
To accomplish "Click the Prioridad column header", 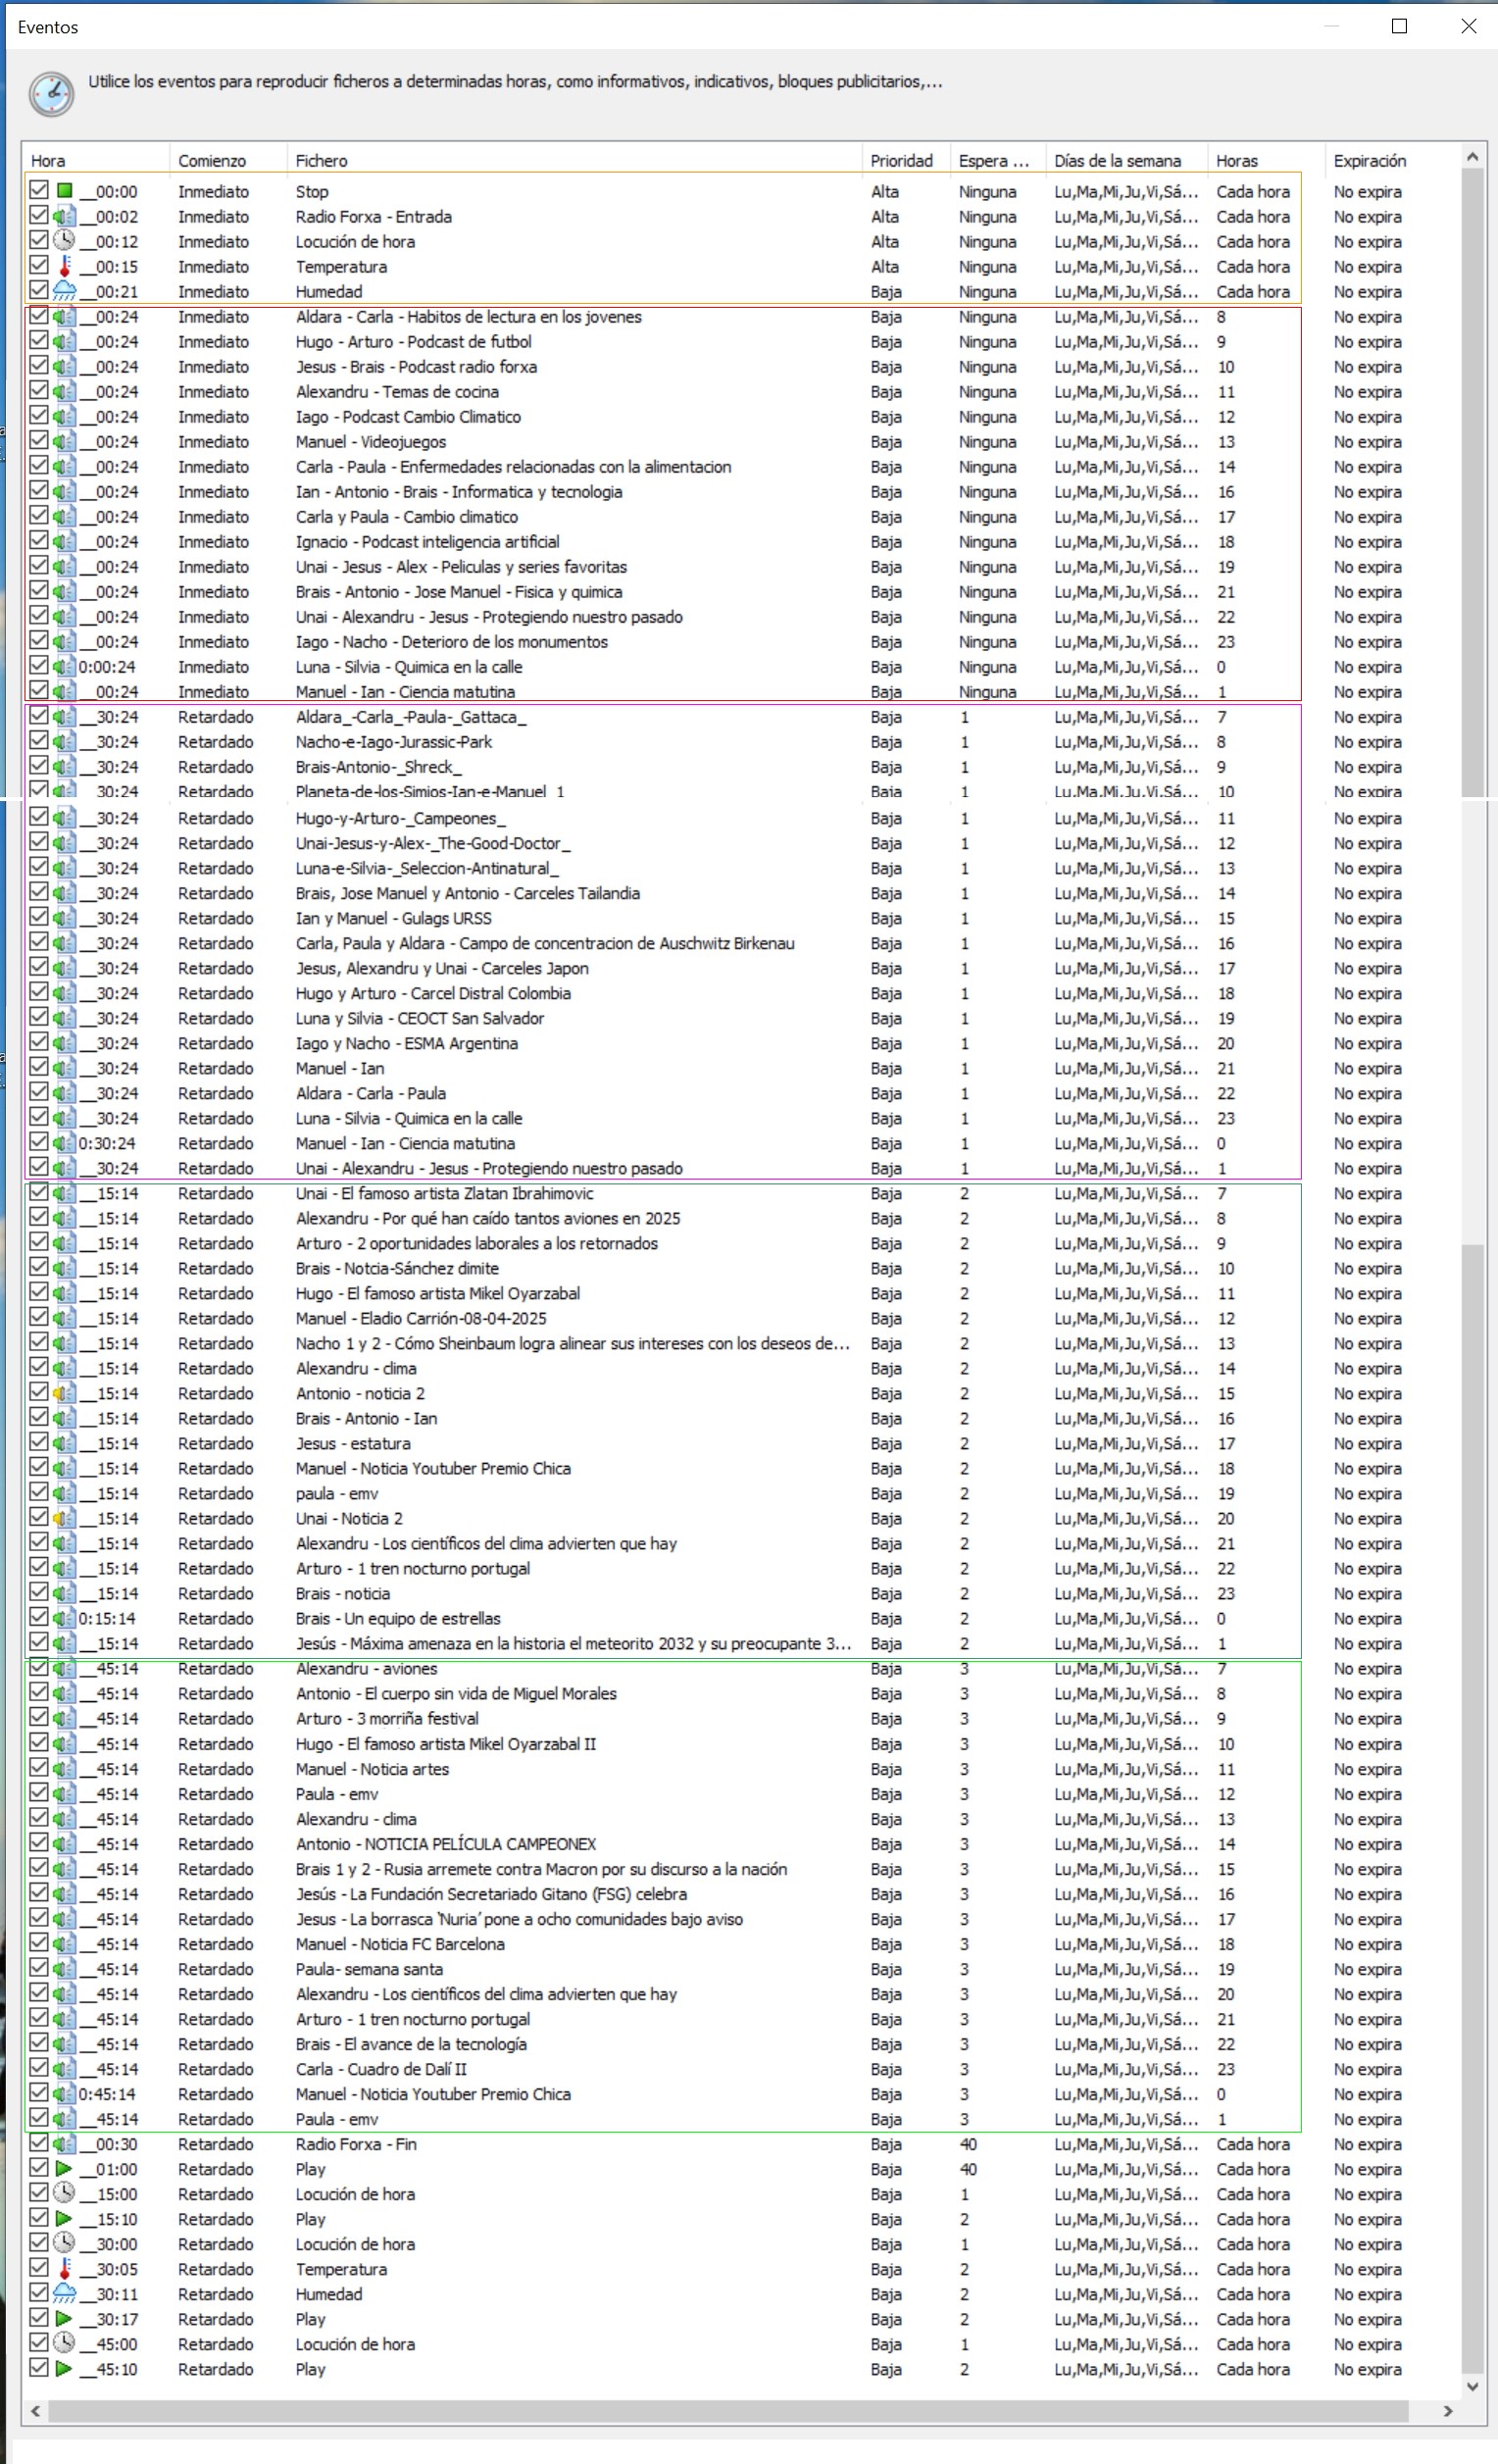I will 900,161.
